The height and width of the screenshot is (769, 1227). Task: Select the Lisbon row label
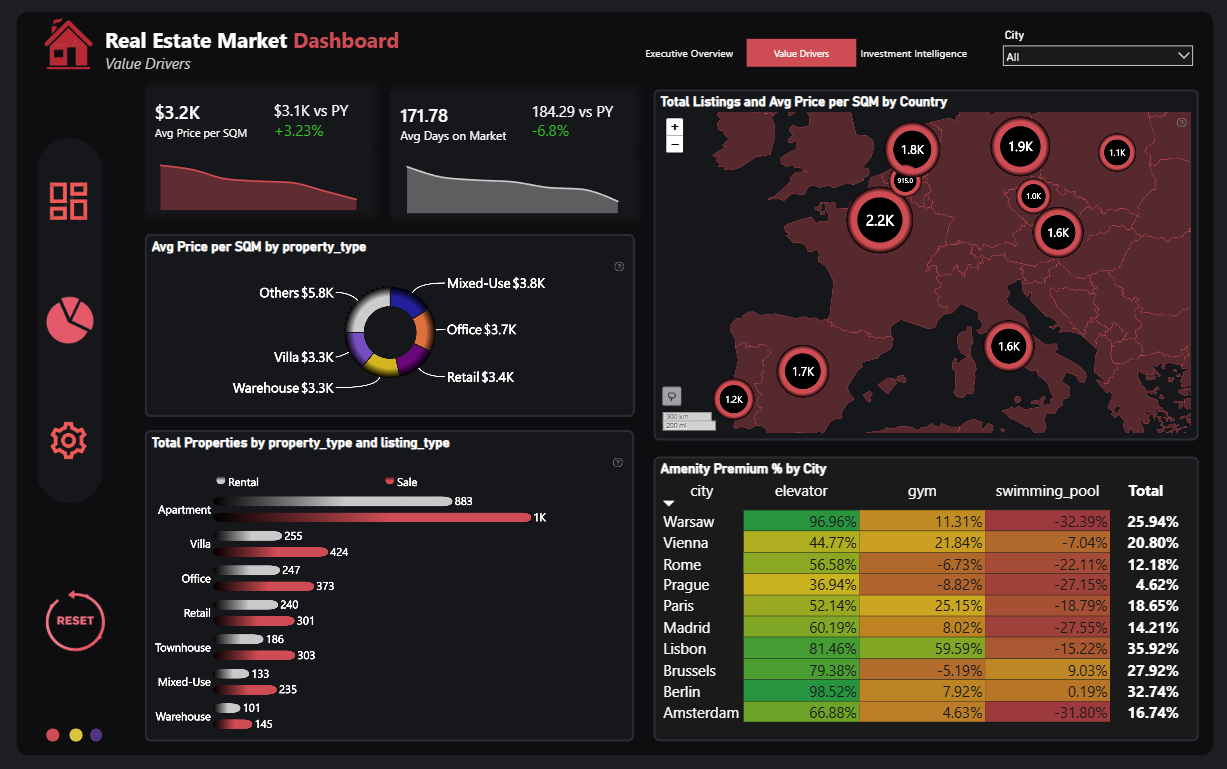point(686,649)
